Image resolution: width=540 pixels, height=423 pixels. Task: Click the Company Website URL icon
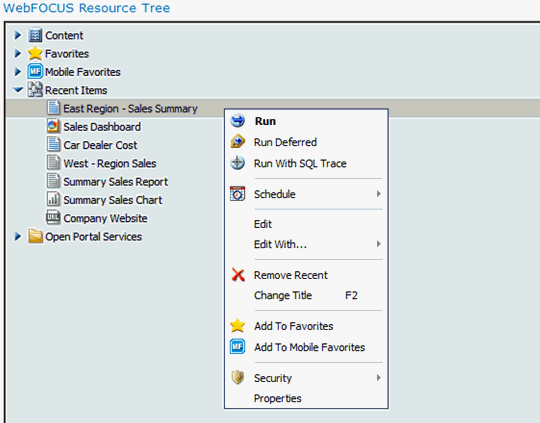(x=53, y=218)
